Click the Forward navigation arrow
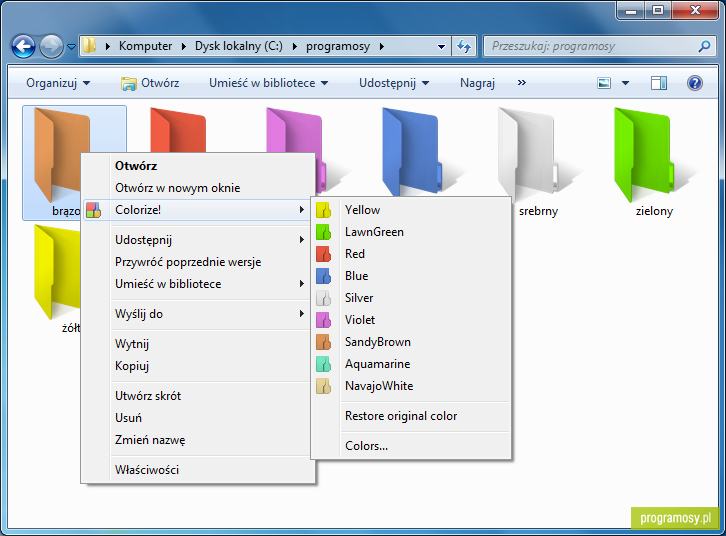This screenshot has width=726, height=536. pyautogui.click(x=51, y=46)
